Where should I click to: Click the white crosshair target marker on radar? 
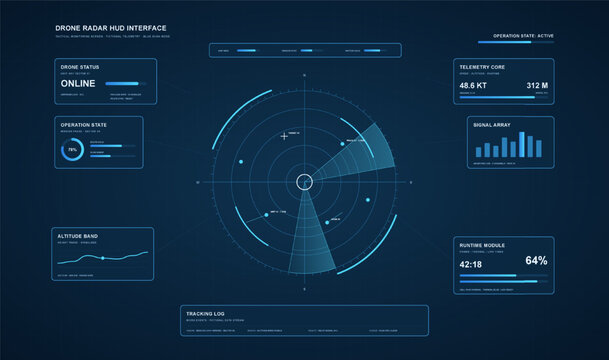(x=284, y=136)
